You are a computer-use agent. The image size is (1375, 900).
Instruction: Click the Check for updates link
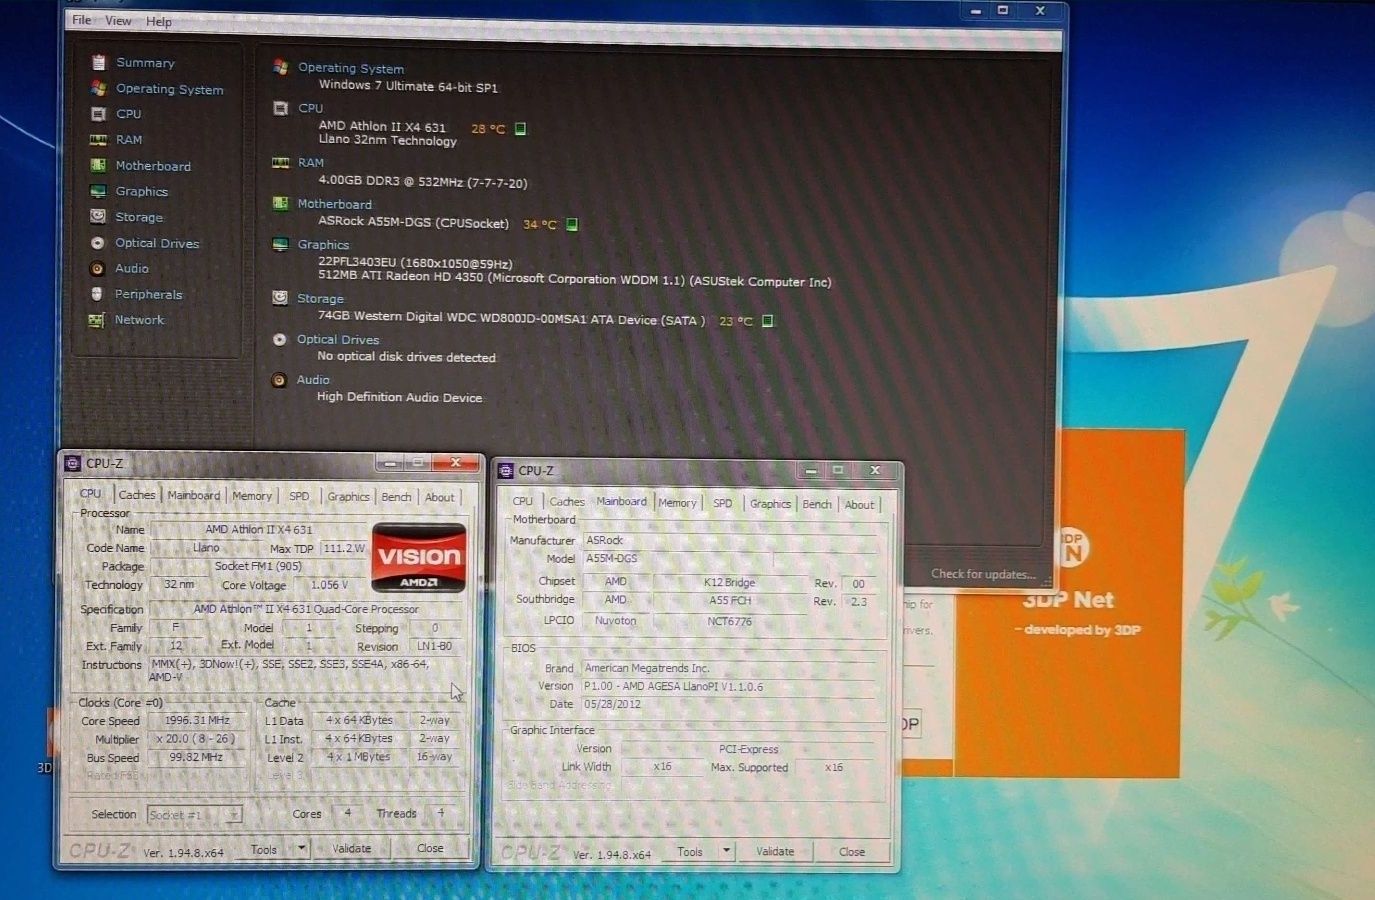point(983,574)
